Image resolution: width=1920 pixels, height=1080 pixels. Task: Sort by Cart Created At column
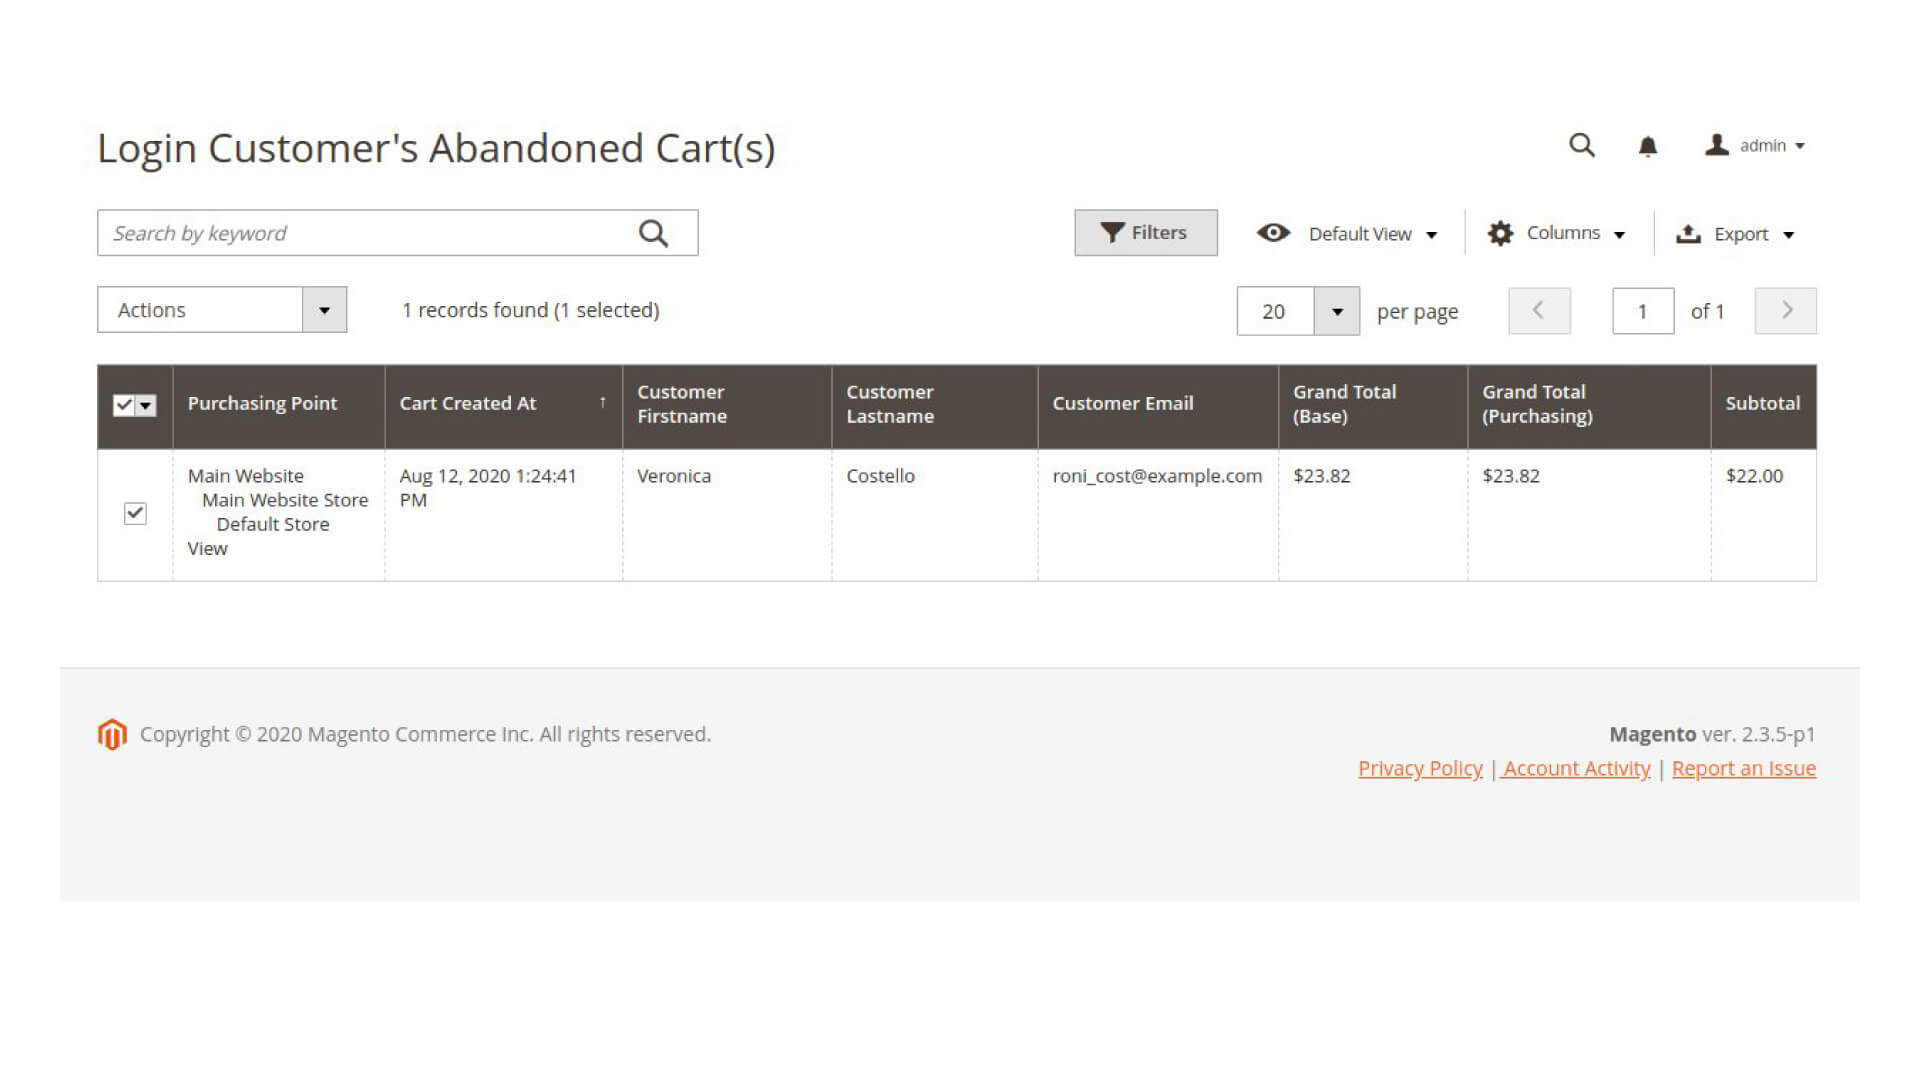click(468, 403)
